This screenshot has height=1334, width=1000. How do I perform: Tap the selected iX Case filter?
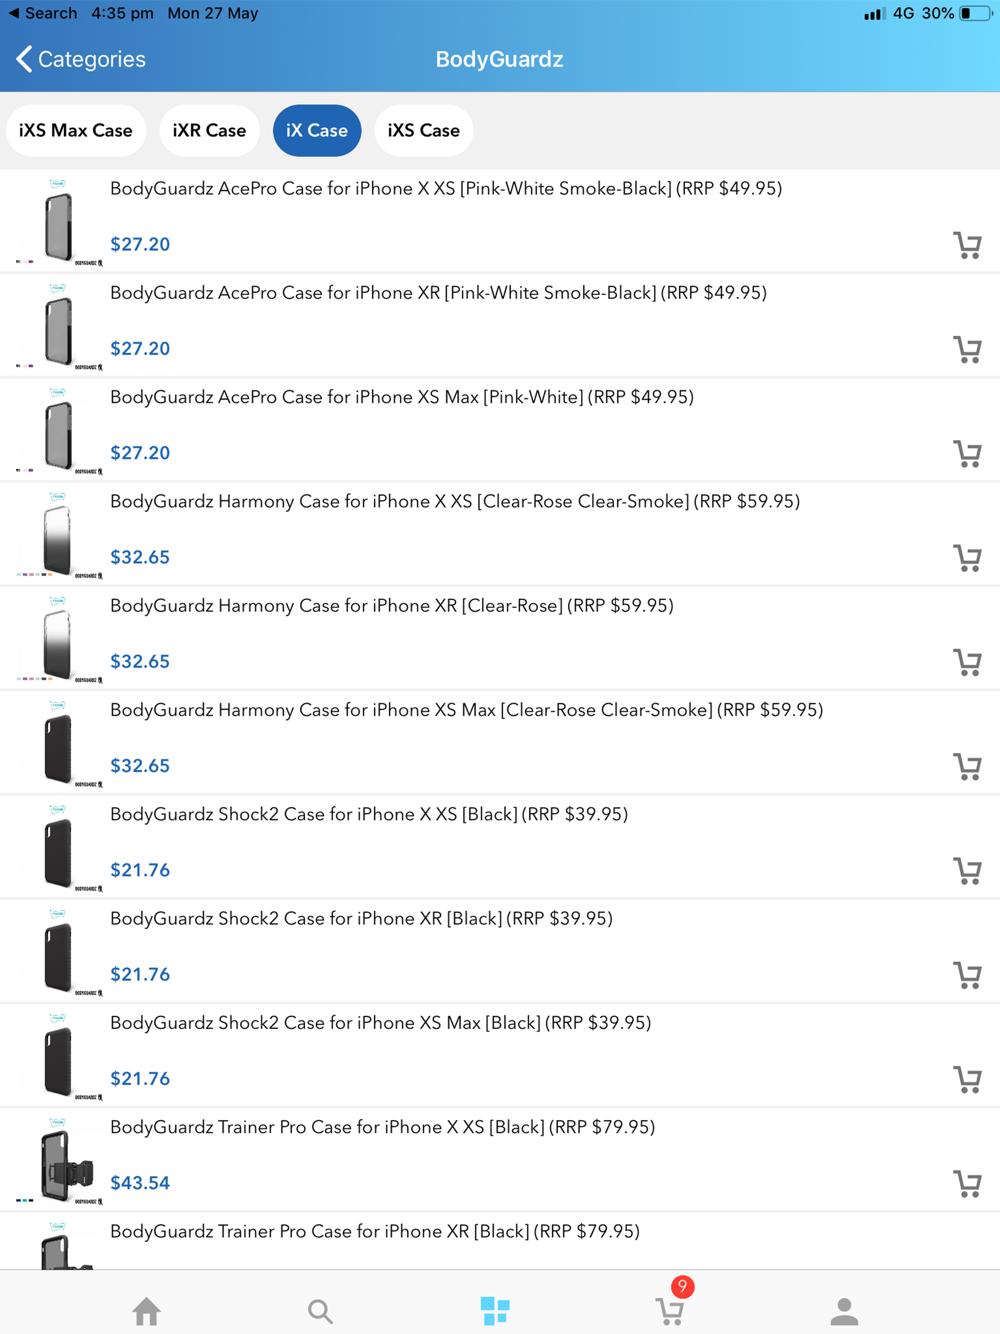[317, 131]
